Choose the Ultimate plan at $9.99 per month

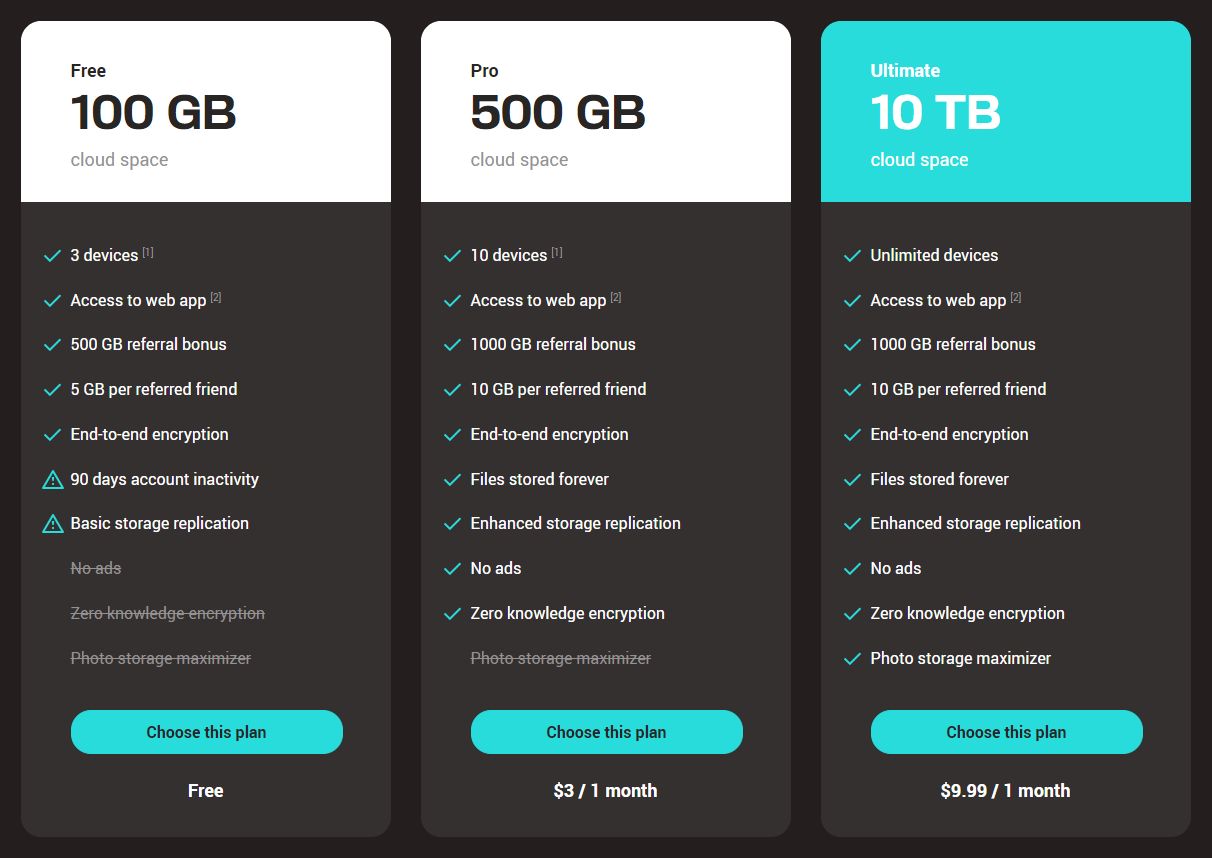(x=1007, y=732)
